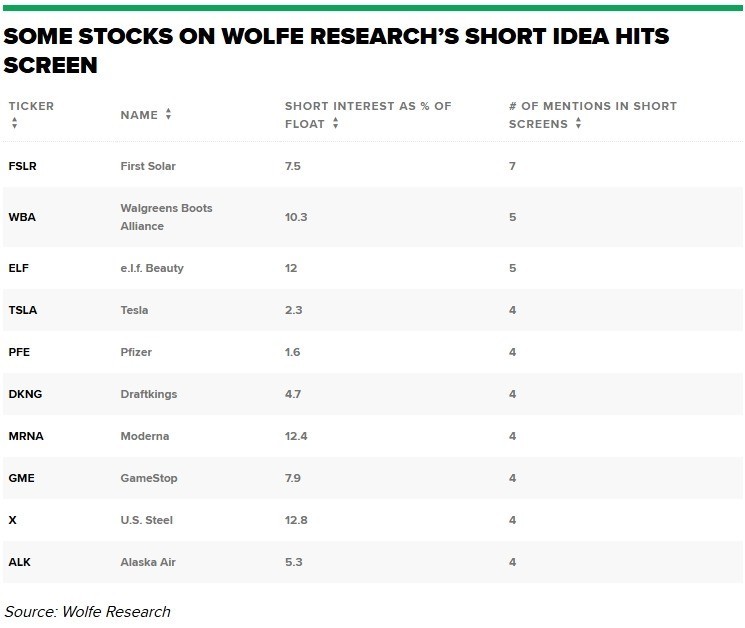This screenshot has height=628, width=745.
Task: Select the e.l.f. Beauty name cell
Action: point(152,268)
